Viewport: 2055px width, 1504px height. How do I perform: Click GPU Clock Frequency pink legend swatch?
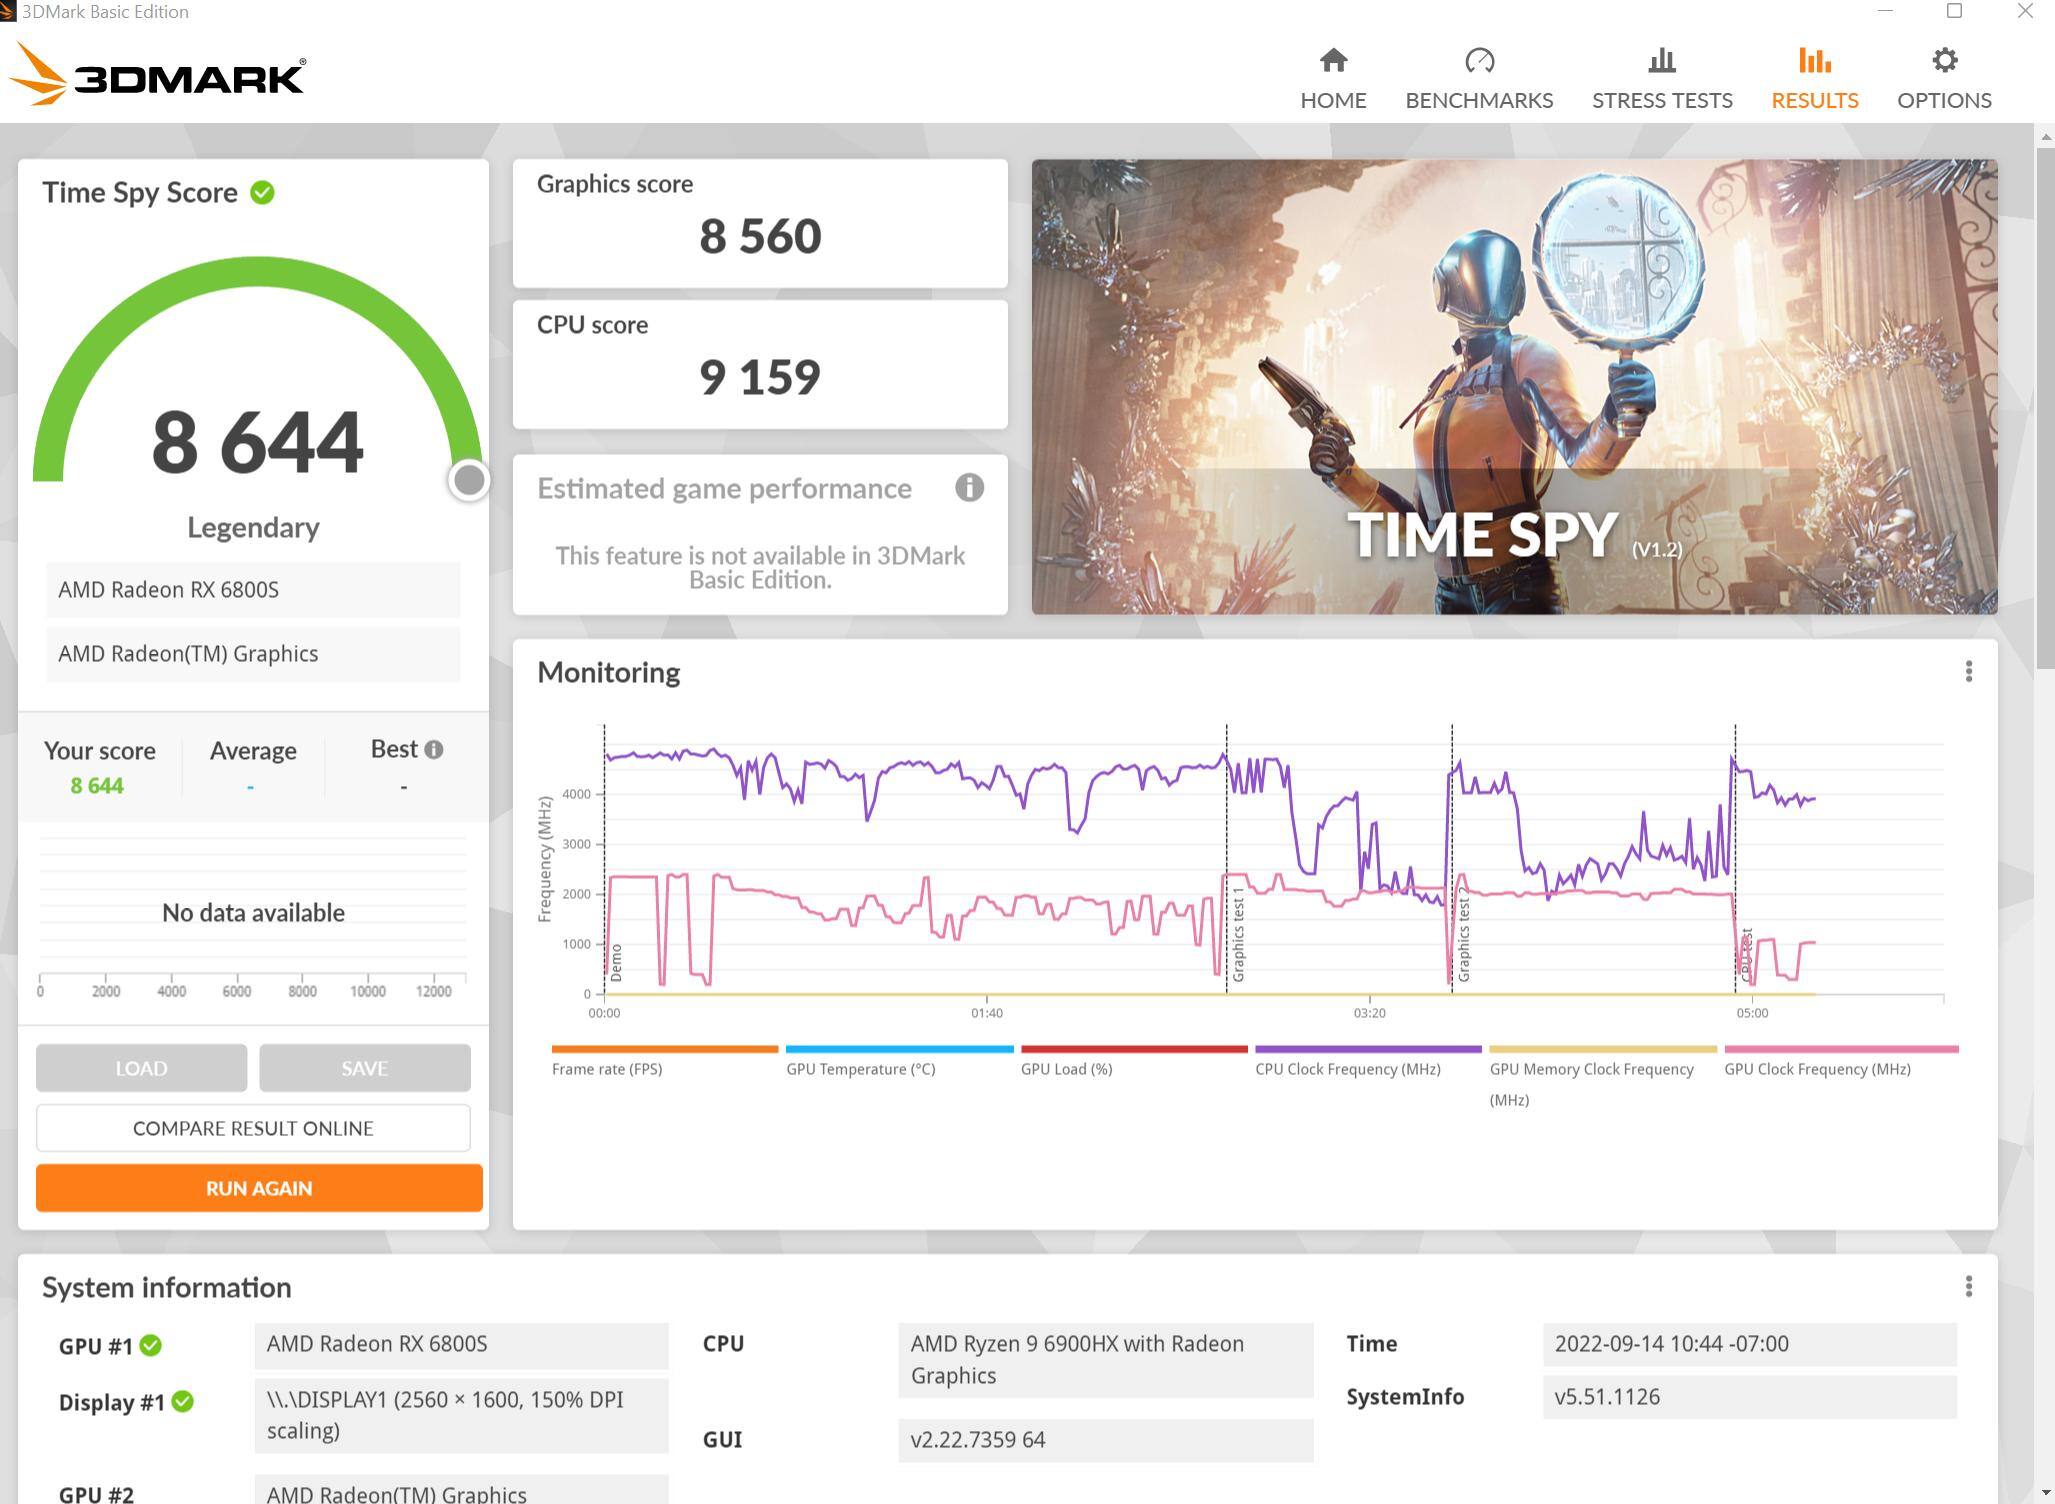click(x=1840, y=1049)
